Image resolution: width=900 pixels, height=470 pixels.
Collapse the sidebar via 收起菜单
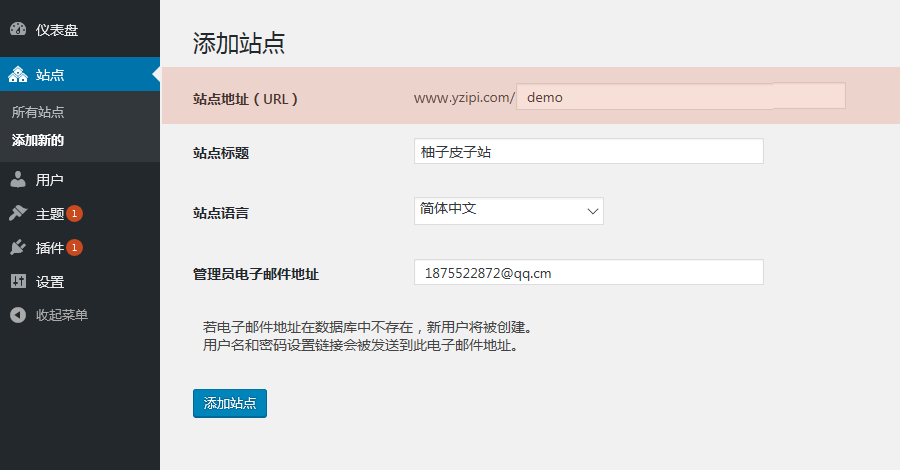tap(62, 315)
